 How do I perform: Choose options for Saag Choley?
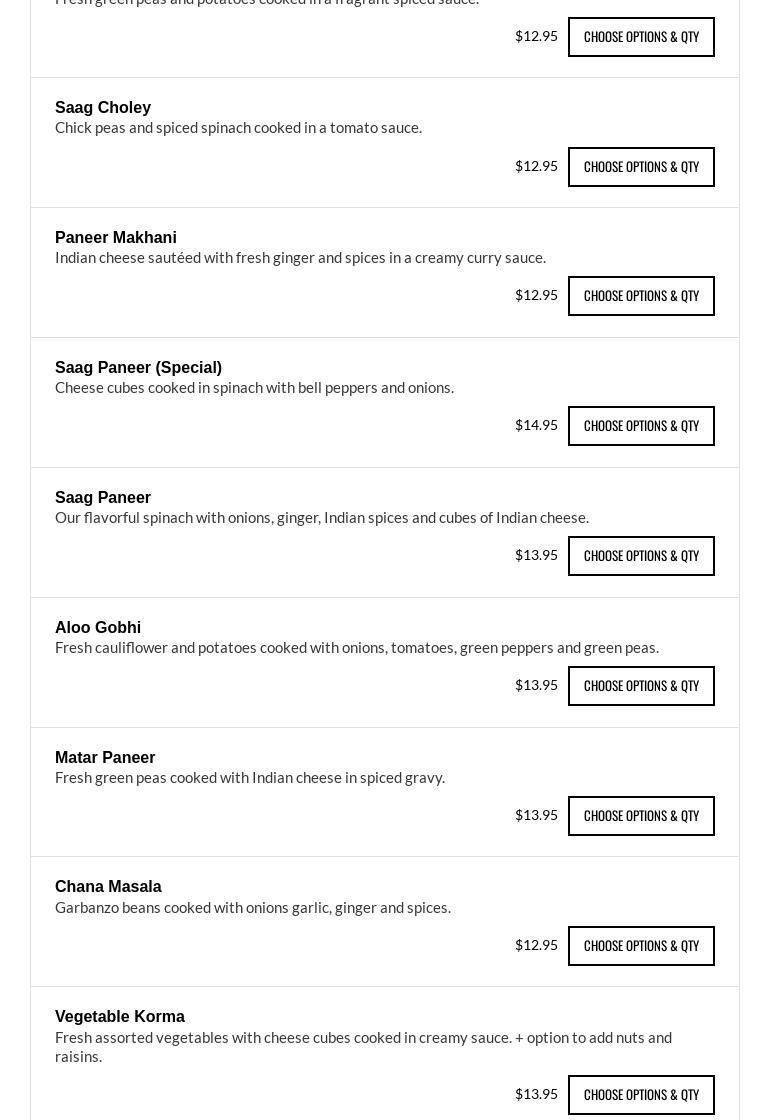[x=641, y=167]
